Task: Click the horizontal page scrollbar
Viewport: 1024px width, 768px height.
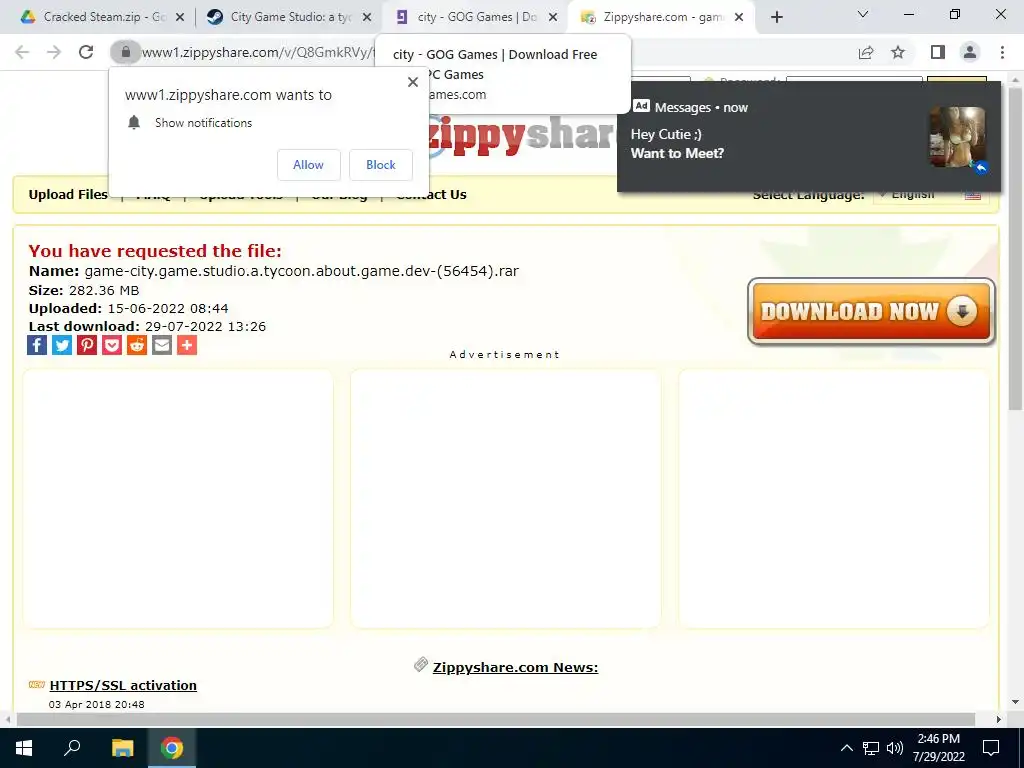Action: pos(496,719)
